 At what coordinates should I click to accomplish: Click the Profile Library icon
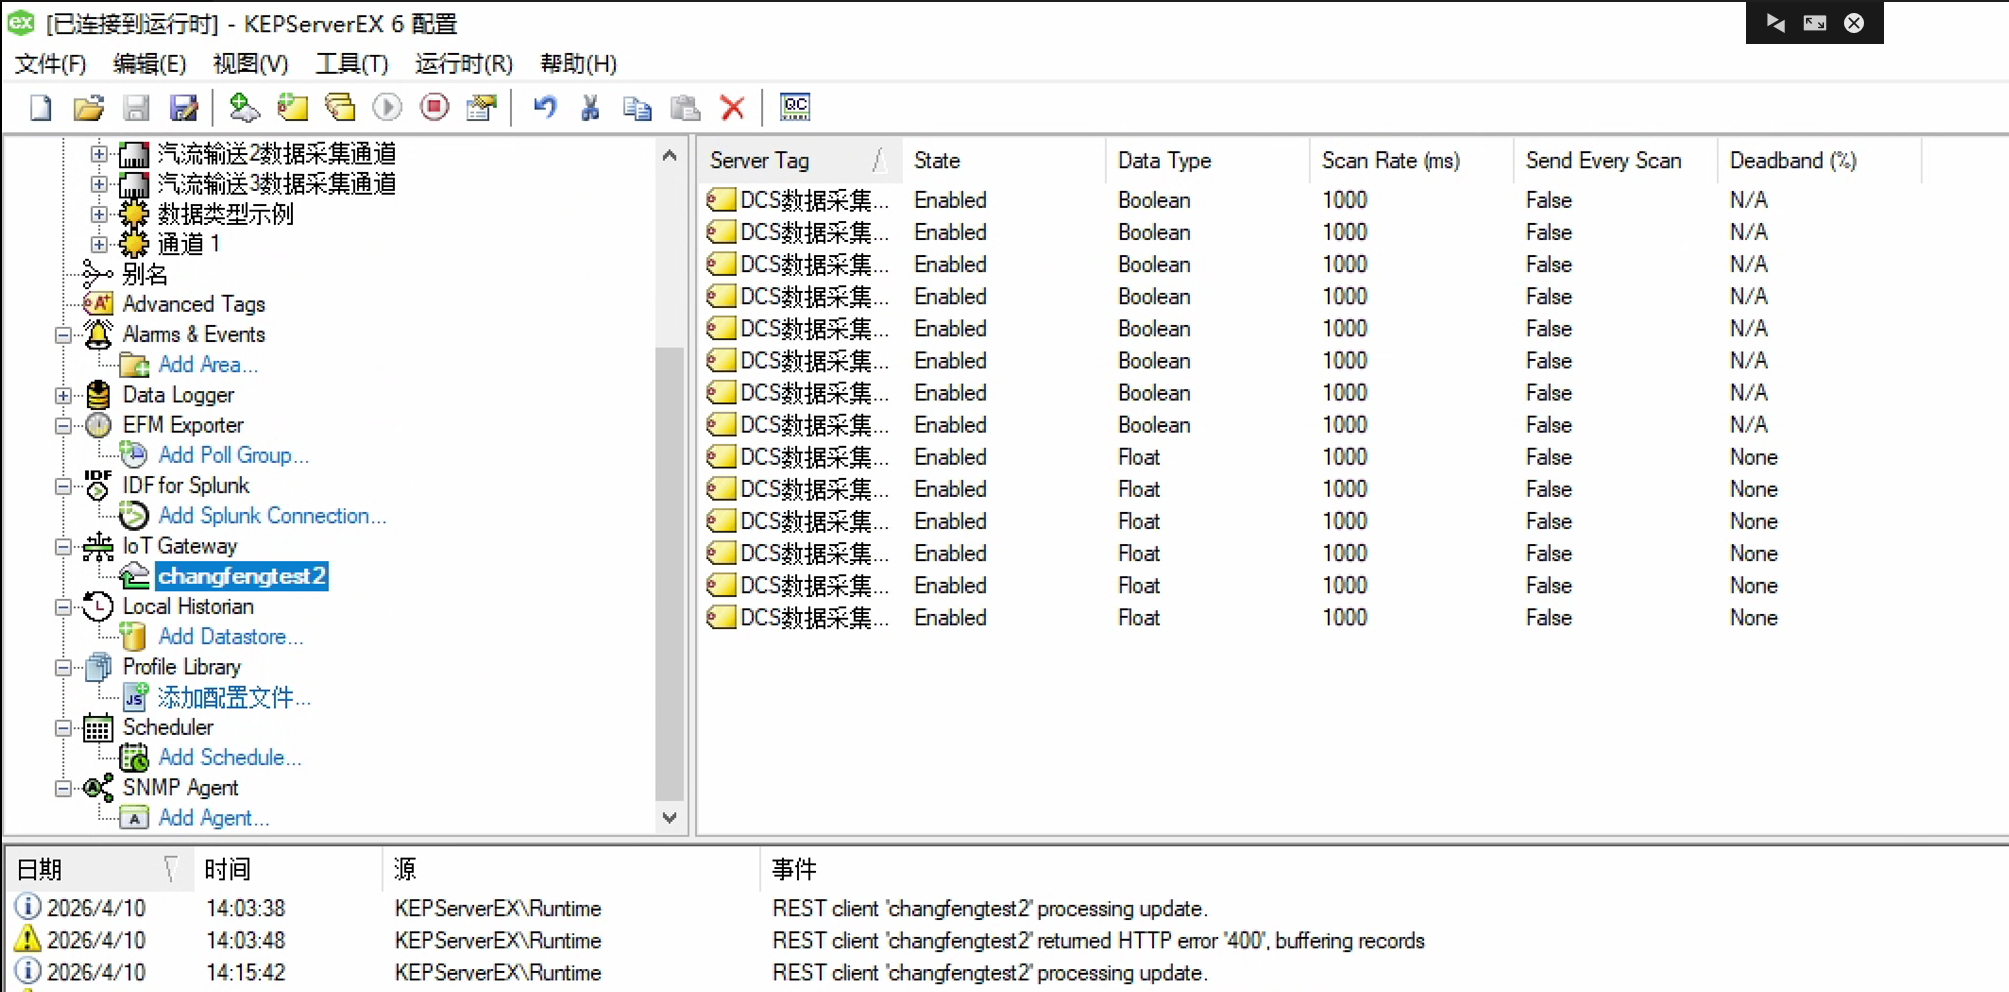98,667
